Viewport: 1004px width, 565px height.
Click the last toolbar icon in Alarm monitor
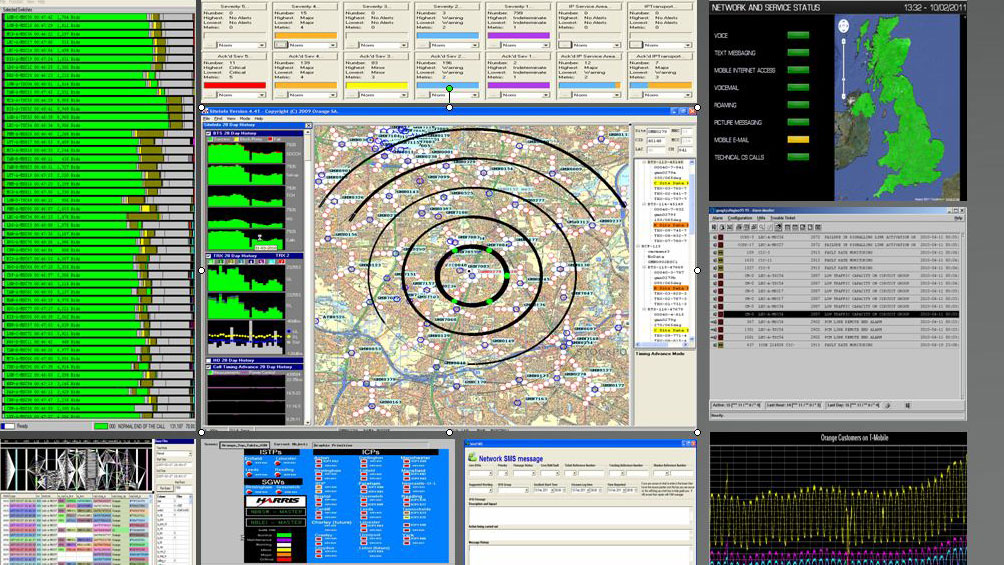coord(818,227)
